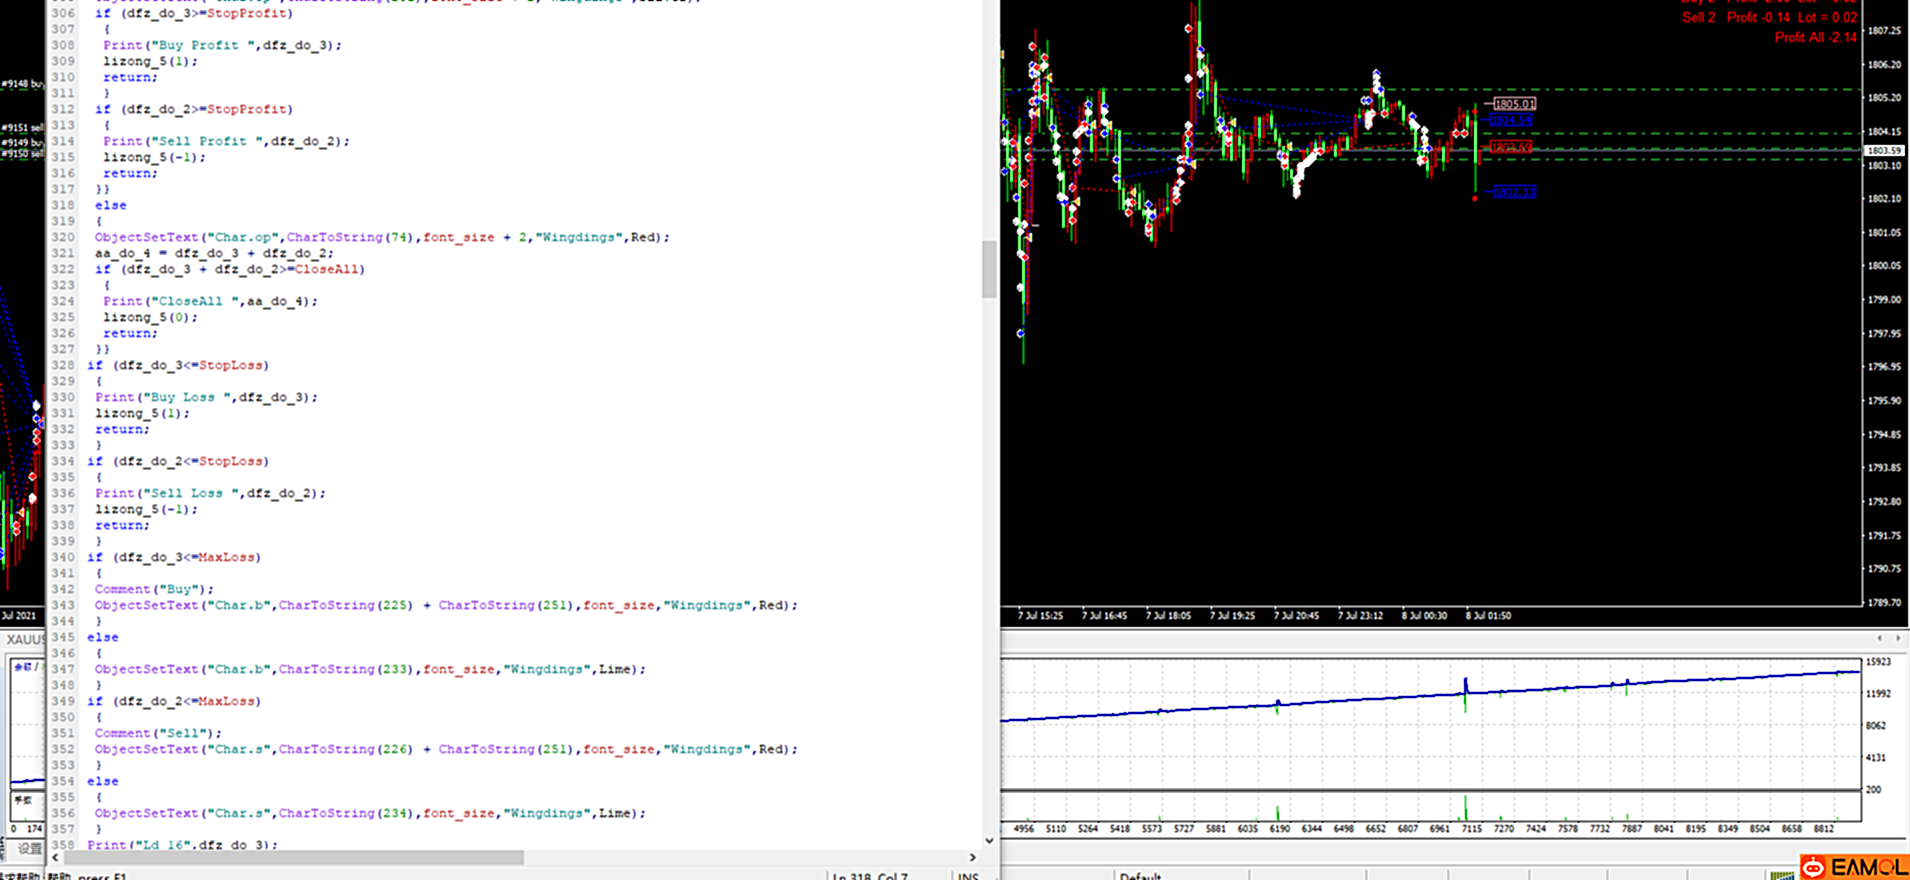
Task: Click the 15923 balance axis value
Action: 1879,662
